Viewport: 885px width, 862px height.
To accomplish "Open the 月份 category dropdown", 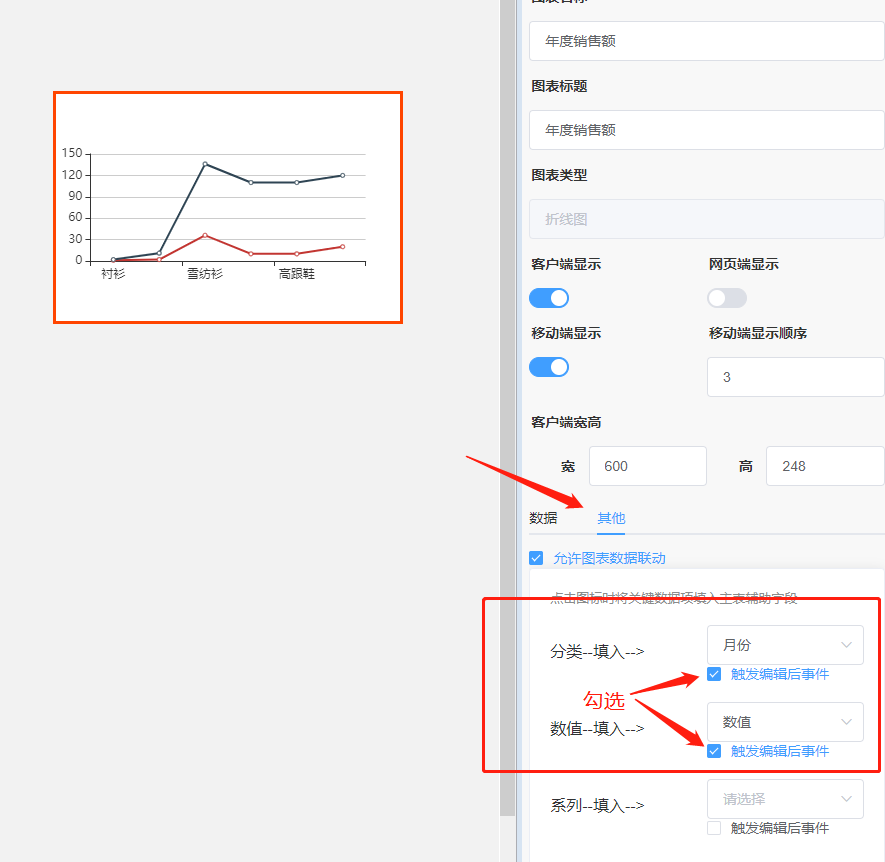I will (x=785, y=645).
